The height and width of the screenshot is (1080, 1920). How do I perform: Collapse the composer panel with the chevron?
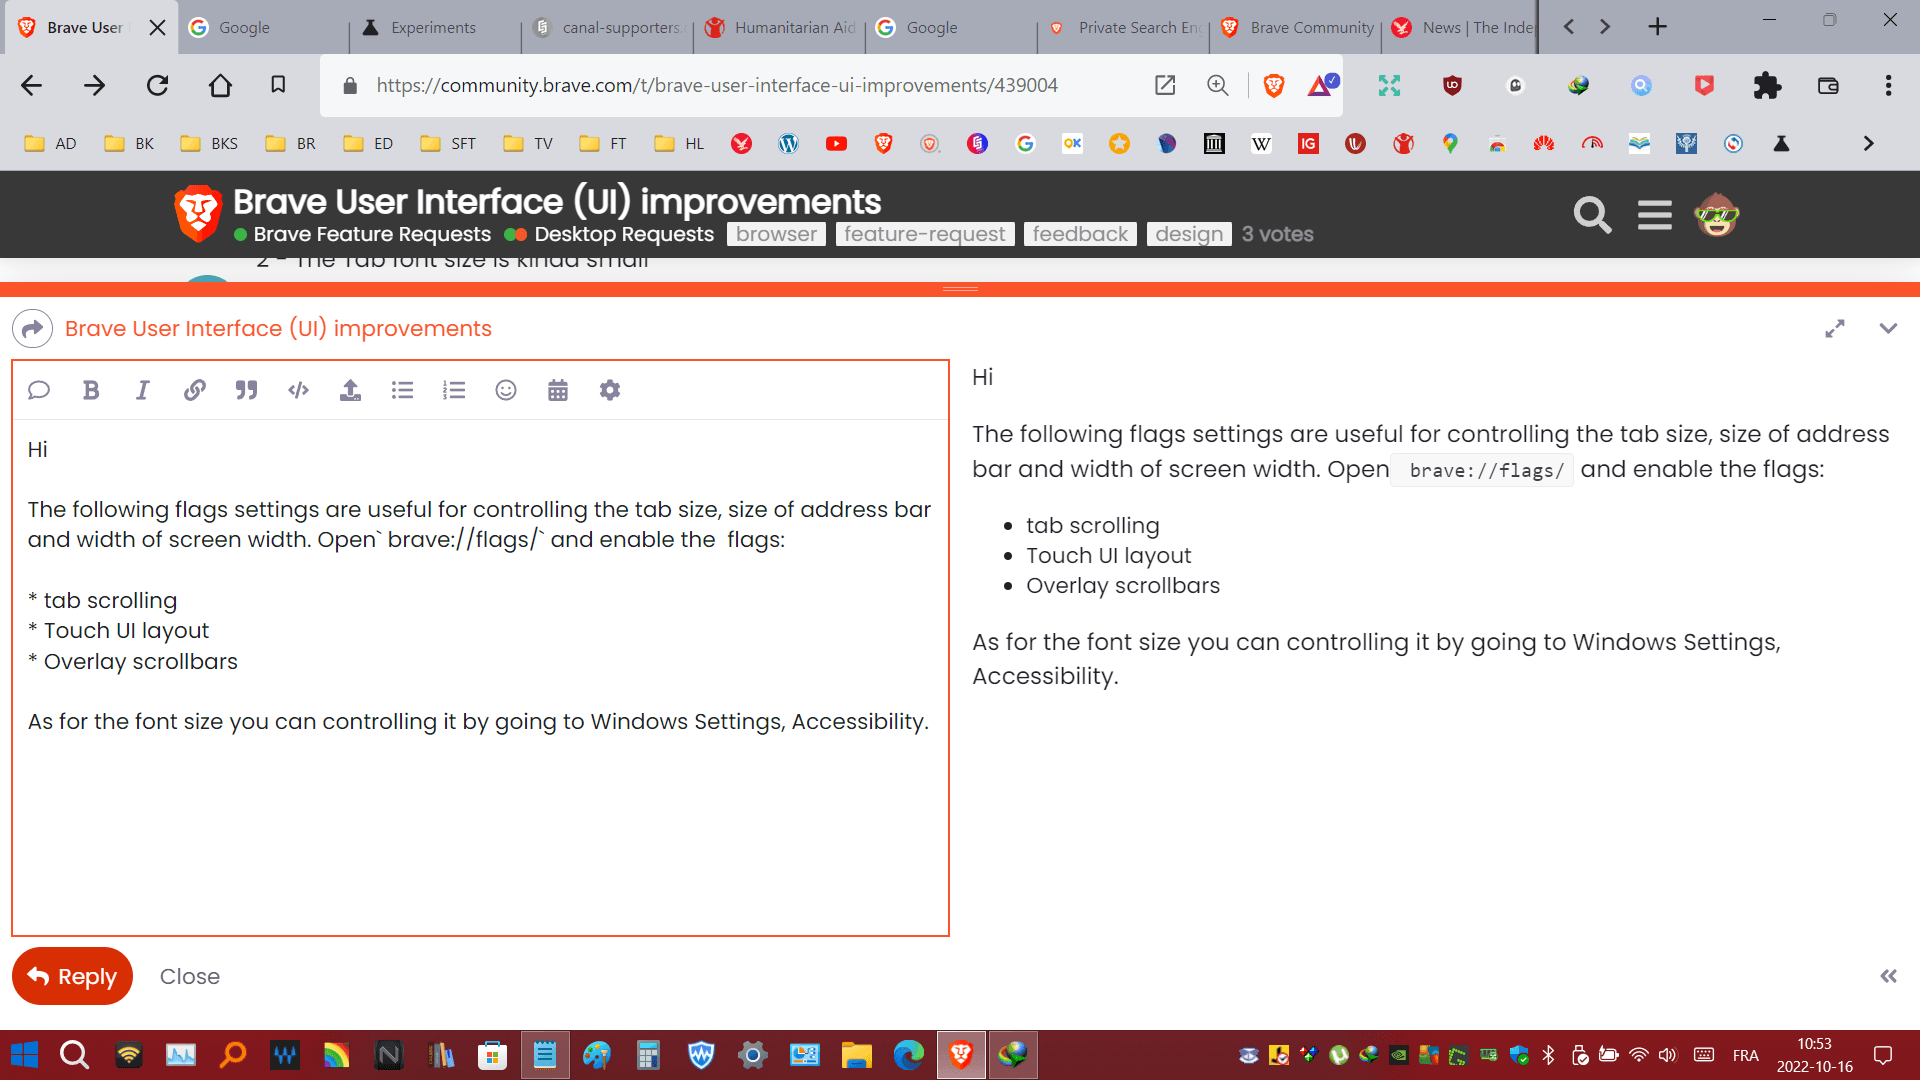tap(1888, 328)
